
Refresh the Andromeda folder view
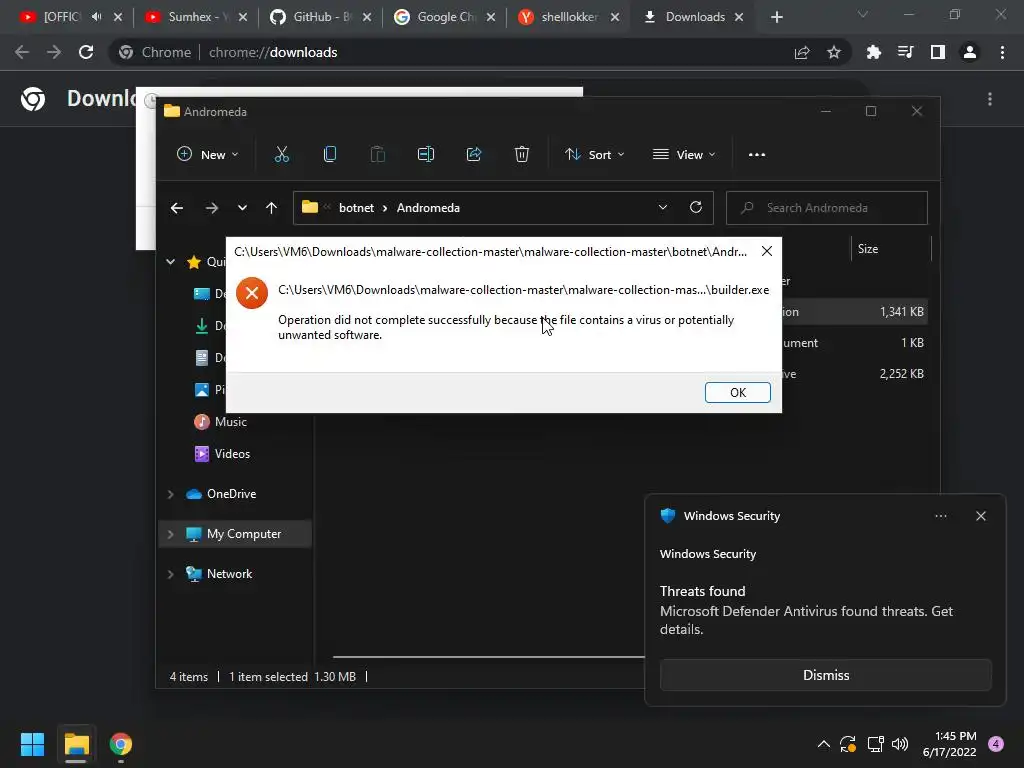(x=696, y=207)
